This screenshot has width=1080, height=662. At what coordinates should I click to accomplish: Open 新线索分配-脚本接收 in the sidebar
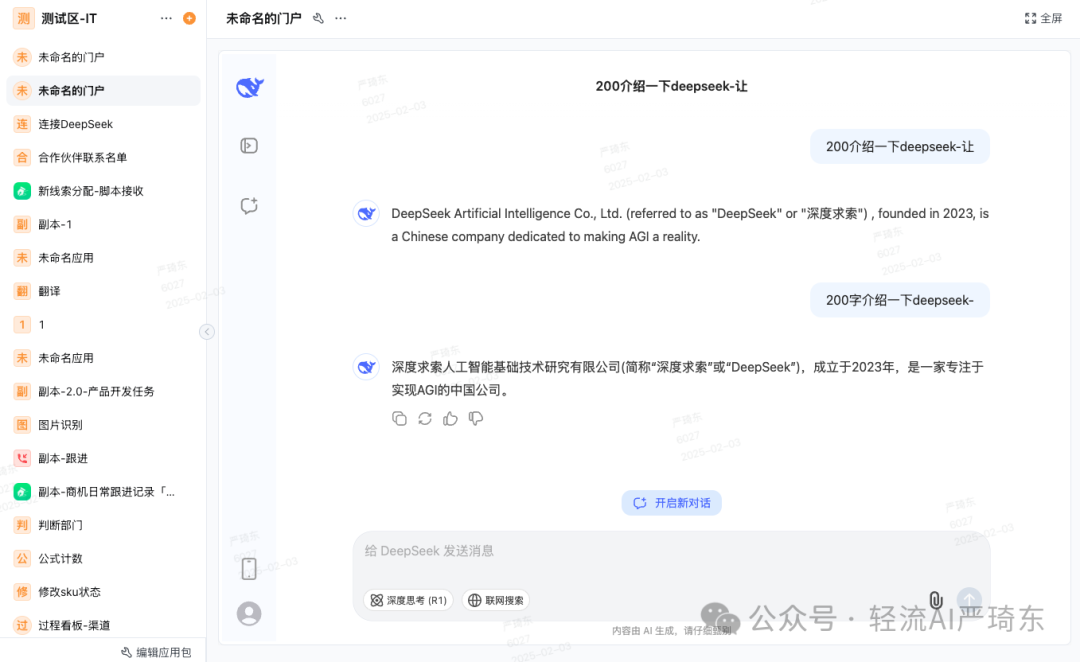(x=103, y=191)
